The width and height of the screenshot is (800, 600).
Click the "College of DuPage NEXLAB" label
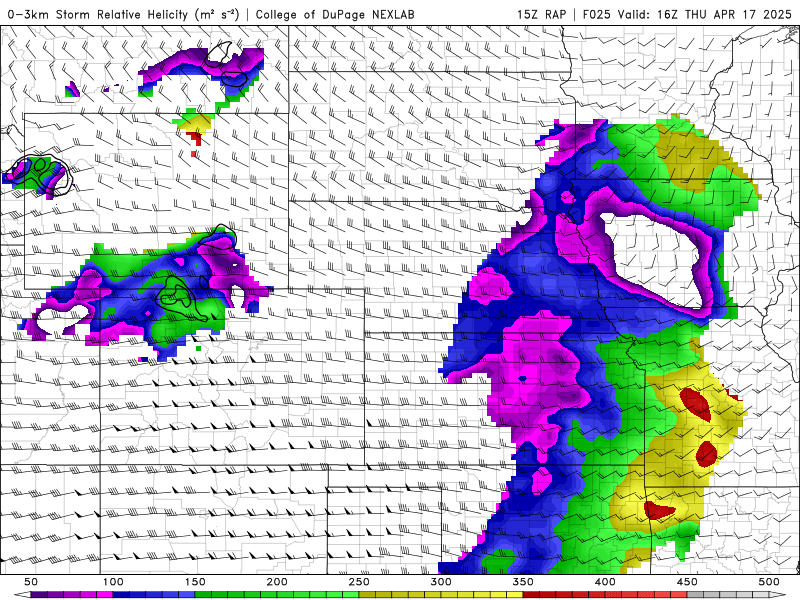tap(335, 14)
